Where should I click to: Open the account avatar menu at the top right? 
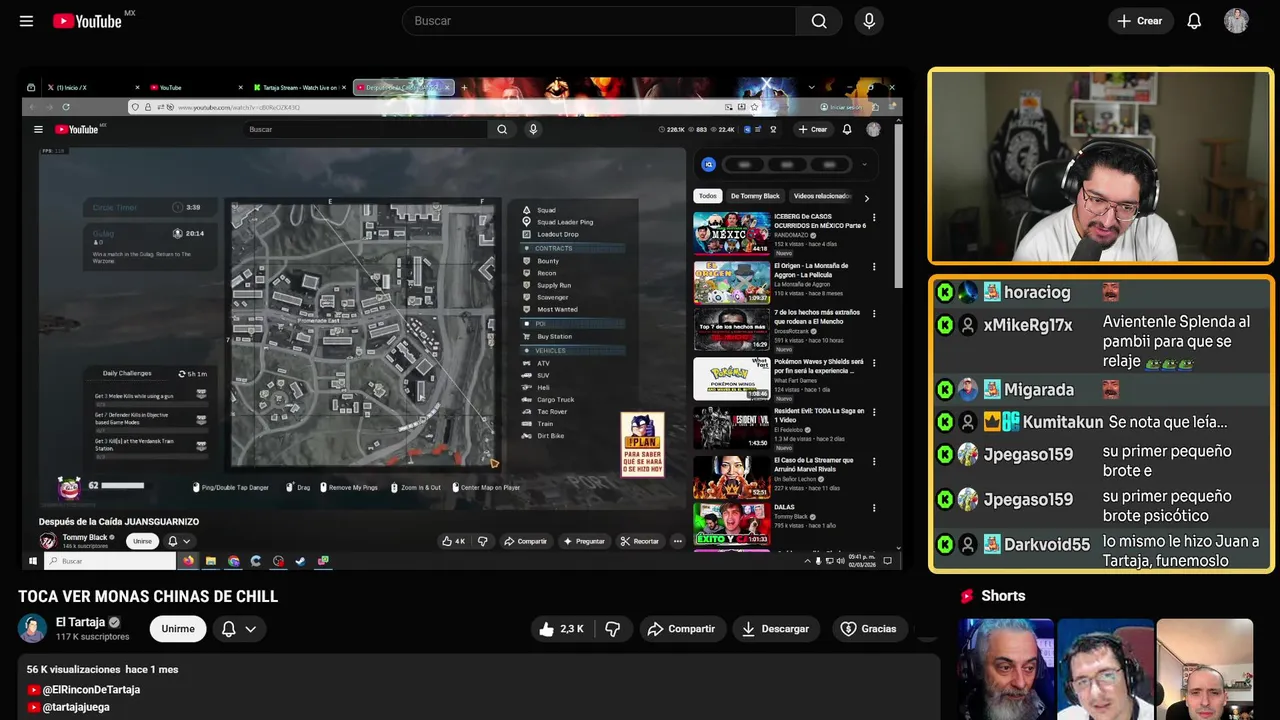point(1236,21)
